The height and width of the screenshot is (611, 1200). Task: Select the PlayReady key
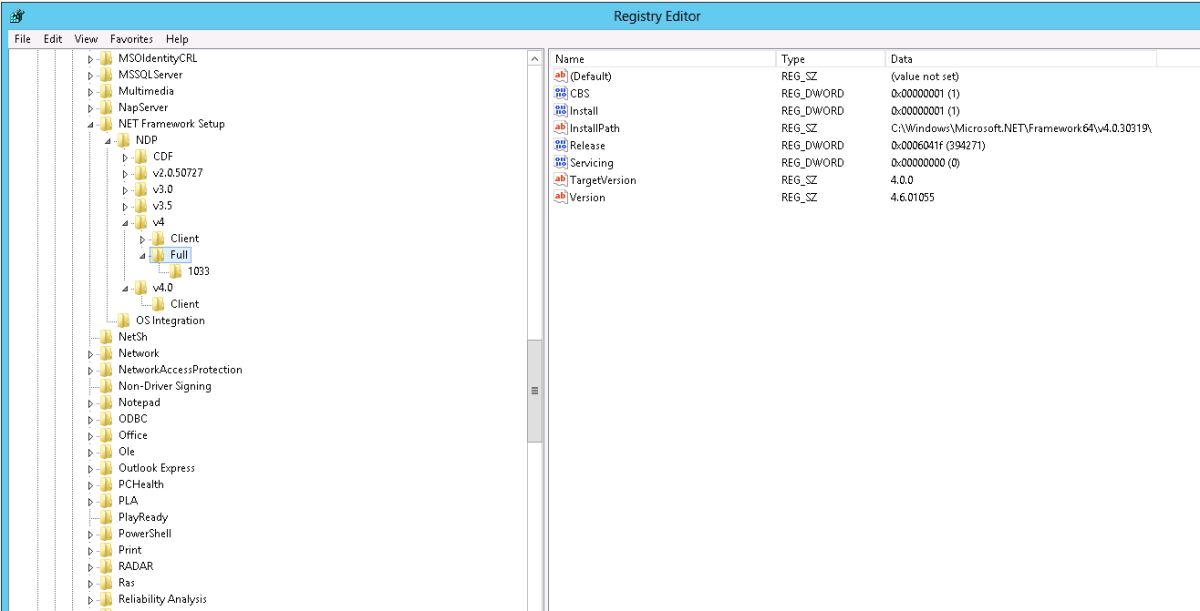[143, 517]
